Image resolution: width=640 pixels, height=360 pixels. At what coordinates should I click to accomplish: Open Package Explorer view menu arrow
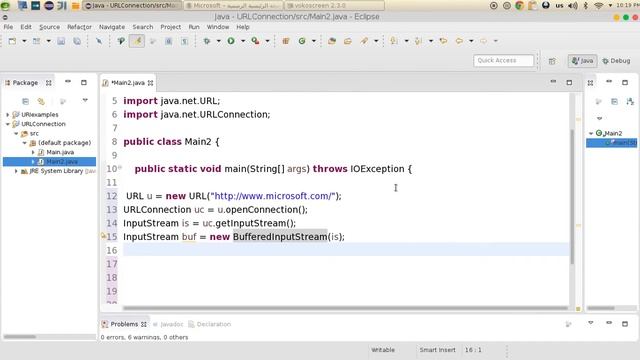coord(85,100)
